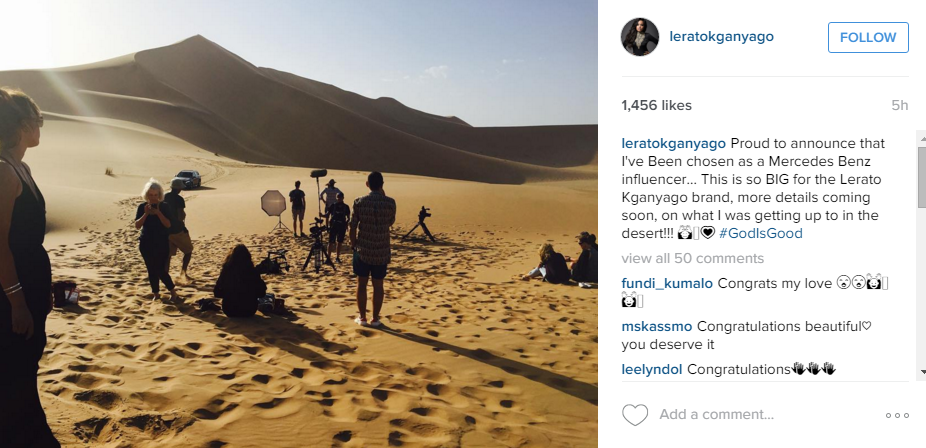This screenshot has height=448, width=926.
Task: Open leratokganyago username in caption
Action: tap(674, 143)
